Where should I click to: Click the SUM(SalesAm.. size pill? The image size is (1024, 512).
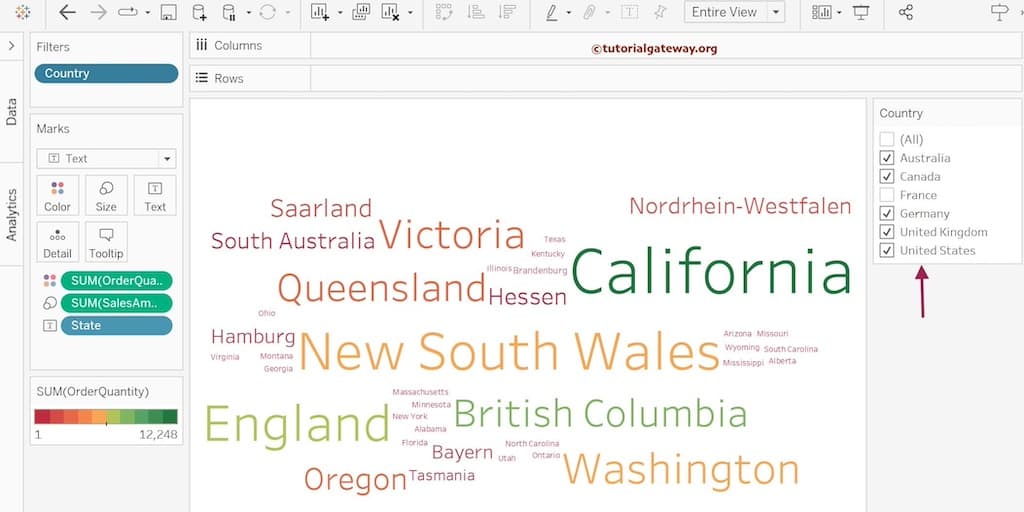coord(116,303)
